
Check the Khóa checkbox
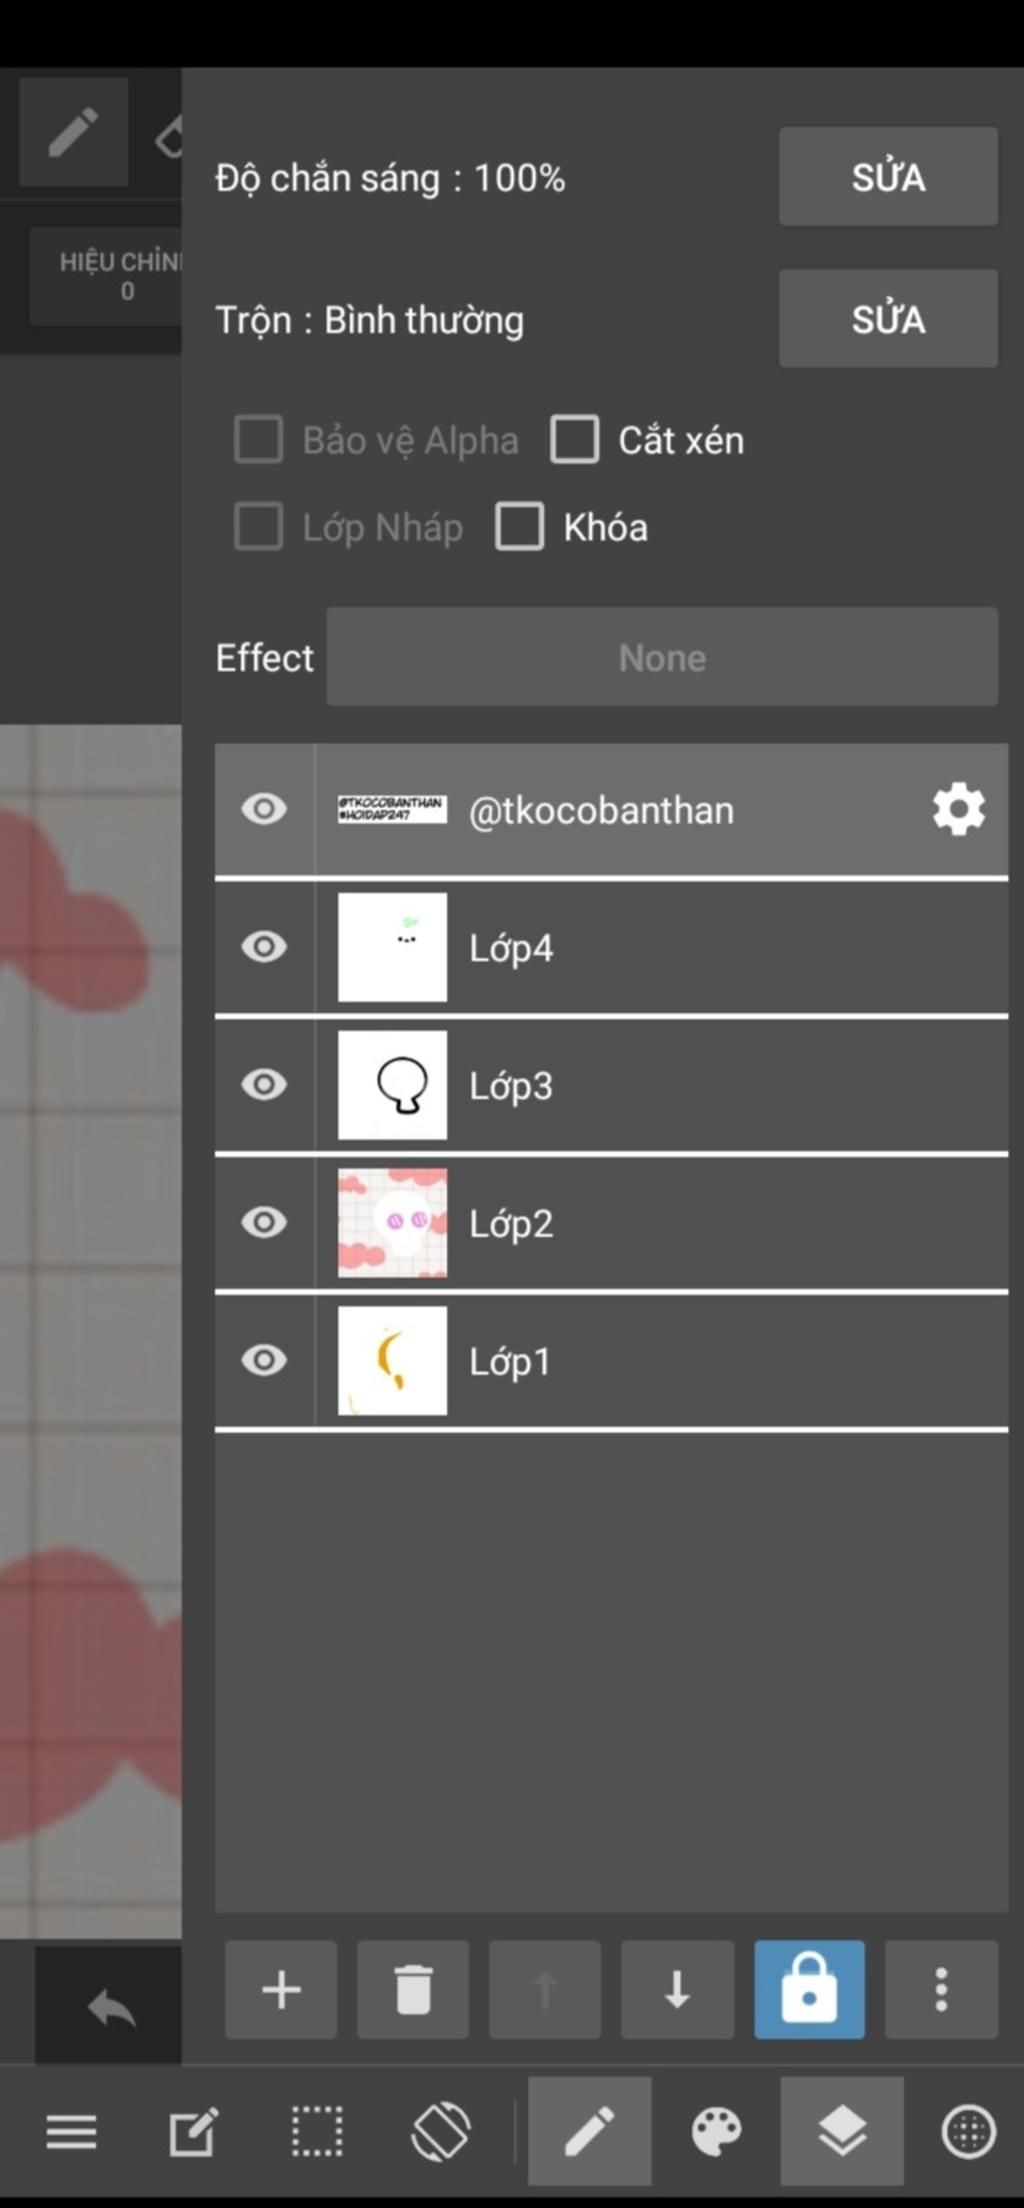[x=520, y=526]
